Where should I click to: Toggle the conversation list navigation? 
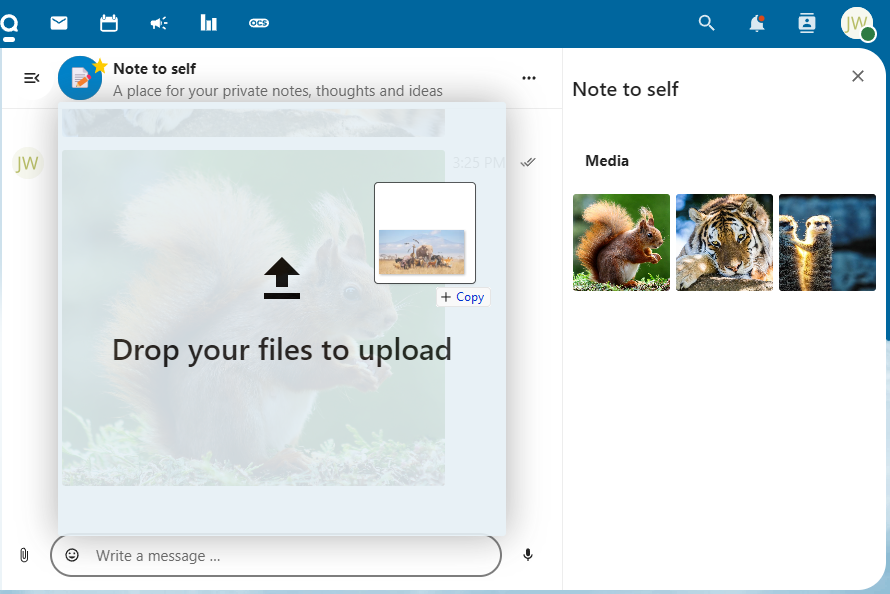(32, 78)
